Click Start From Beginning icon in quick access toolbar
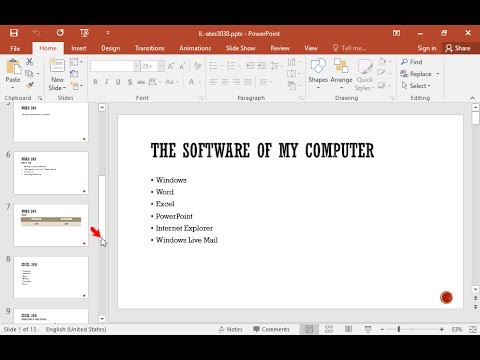The height and width of the screenshot is (360, 480). [x=84, y=33]
